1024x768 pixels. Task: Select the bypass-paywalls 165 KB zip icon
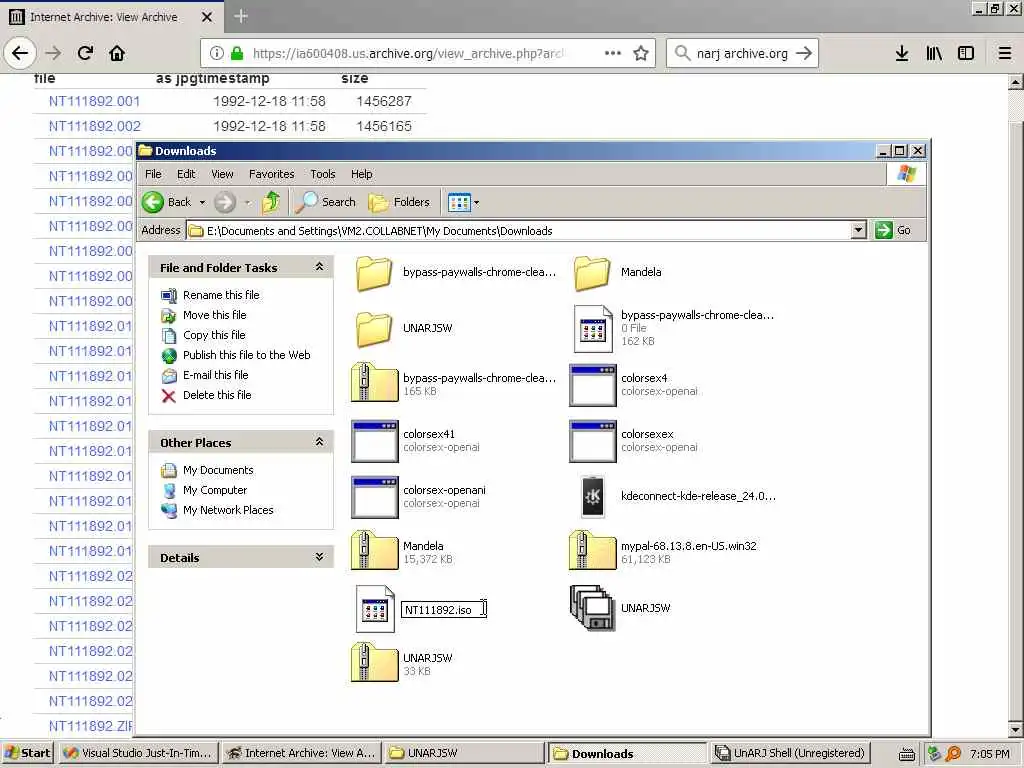(x=374, y=382)
